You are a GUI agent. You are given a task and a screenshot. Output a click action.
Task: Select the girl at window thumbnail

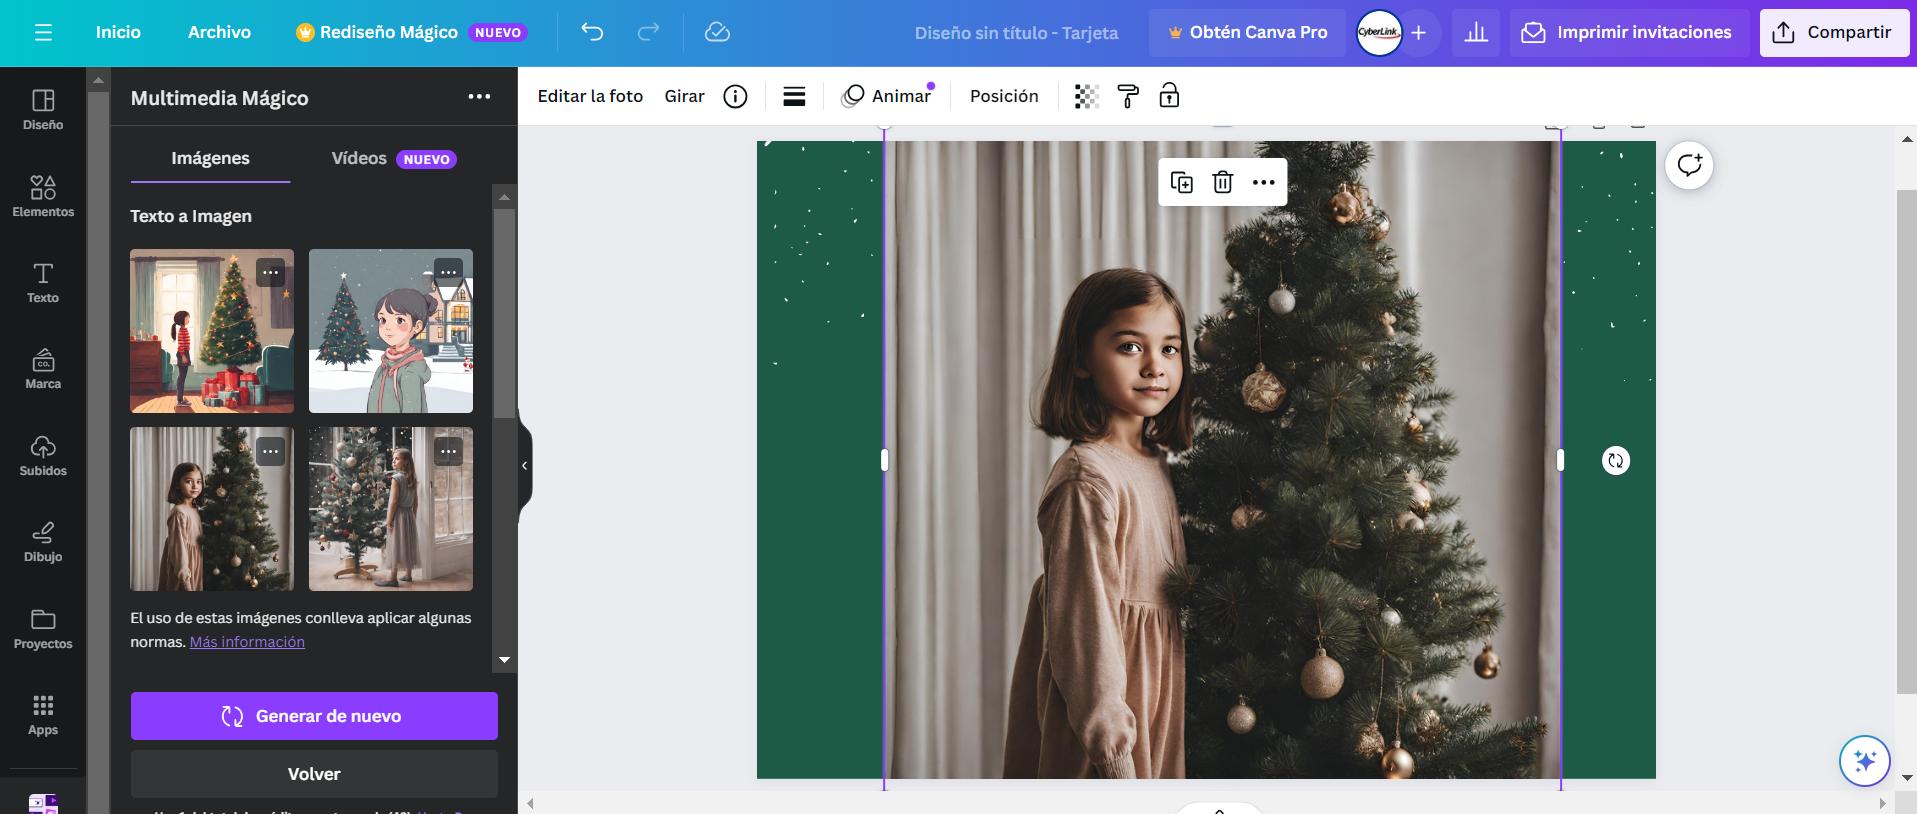click(391, 509)
